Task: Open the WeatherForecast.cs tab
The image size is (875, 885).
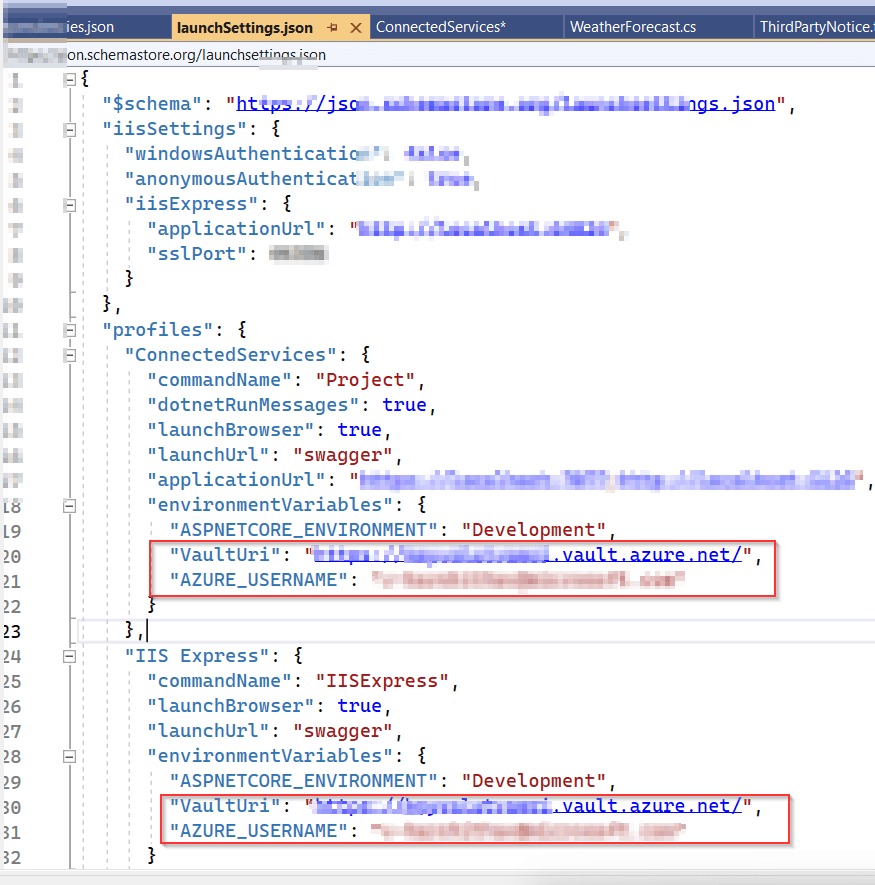Action: point(635,27)
